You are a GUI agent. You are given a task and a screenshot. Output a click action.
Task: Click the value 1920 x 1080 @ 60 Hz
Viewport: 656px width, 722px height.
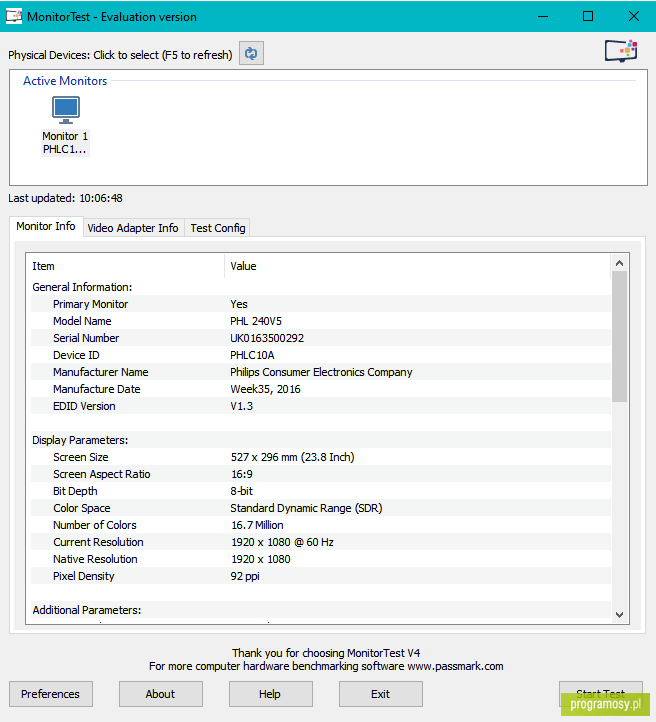pos(282,542)
